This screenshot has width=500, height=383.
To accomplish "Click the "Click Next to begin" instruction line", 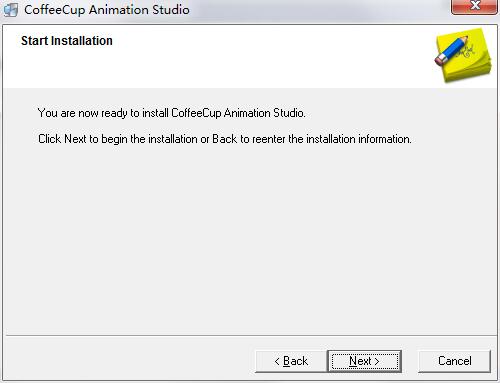I will point(225,139).
